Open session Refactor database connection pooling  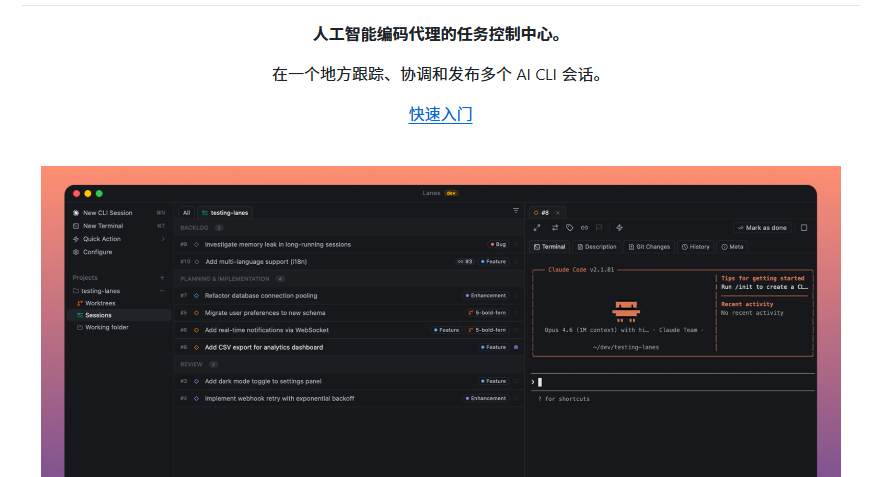[x=261, y=295]
